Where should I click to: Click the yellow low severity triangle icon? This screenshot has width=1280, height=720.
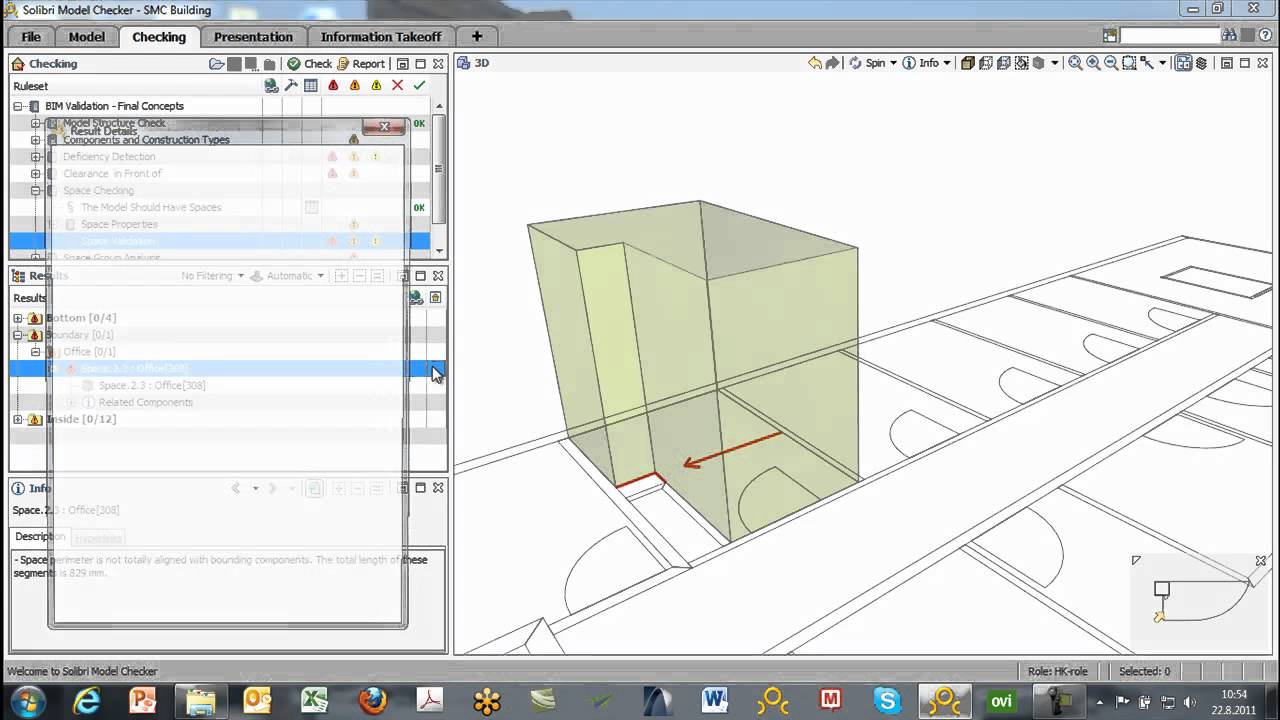pos(376,86)
